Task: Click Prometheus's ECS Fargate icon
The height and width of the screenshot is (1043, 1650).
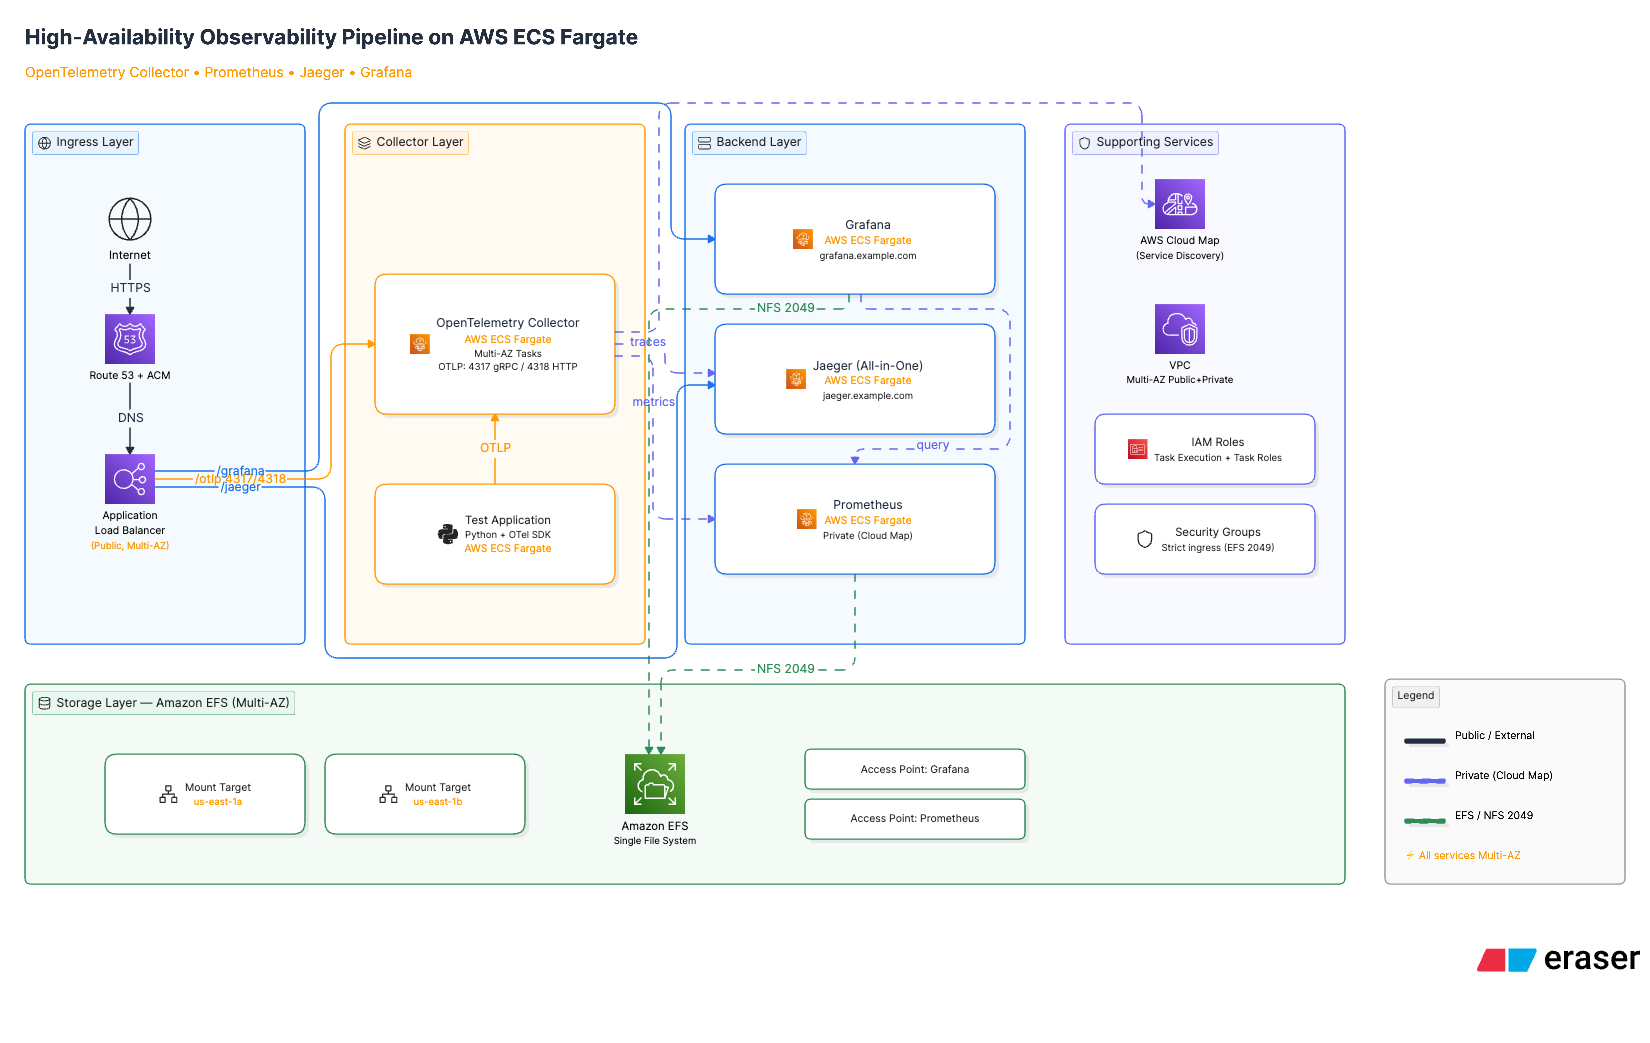Action: click(807, 519)
